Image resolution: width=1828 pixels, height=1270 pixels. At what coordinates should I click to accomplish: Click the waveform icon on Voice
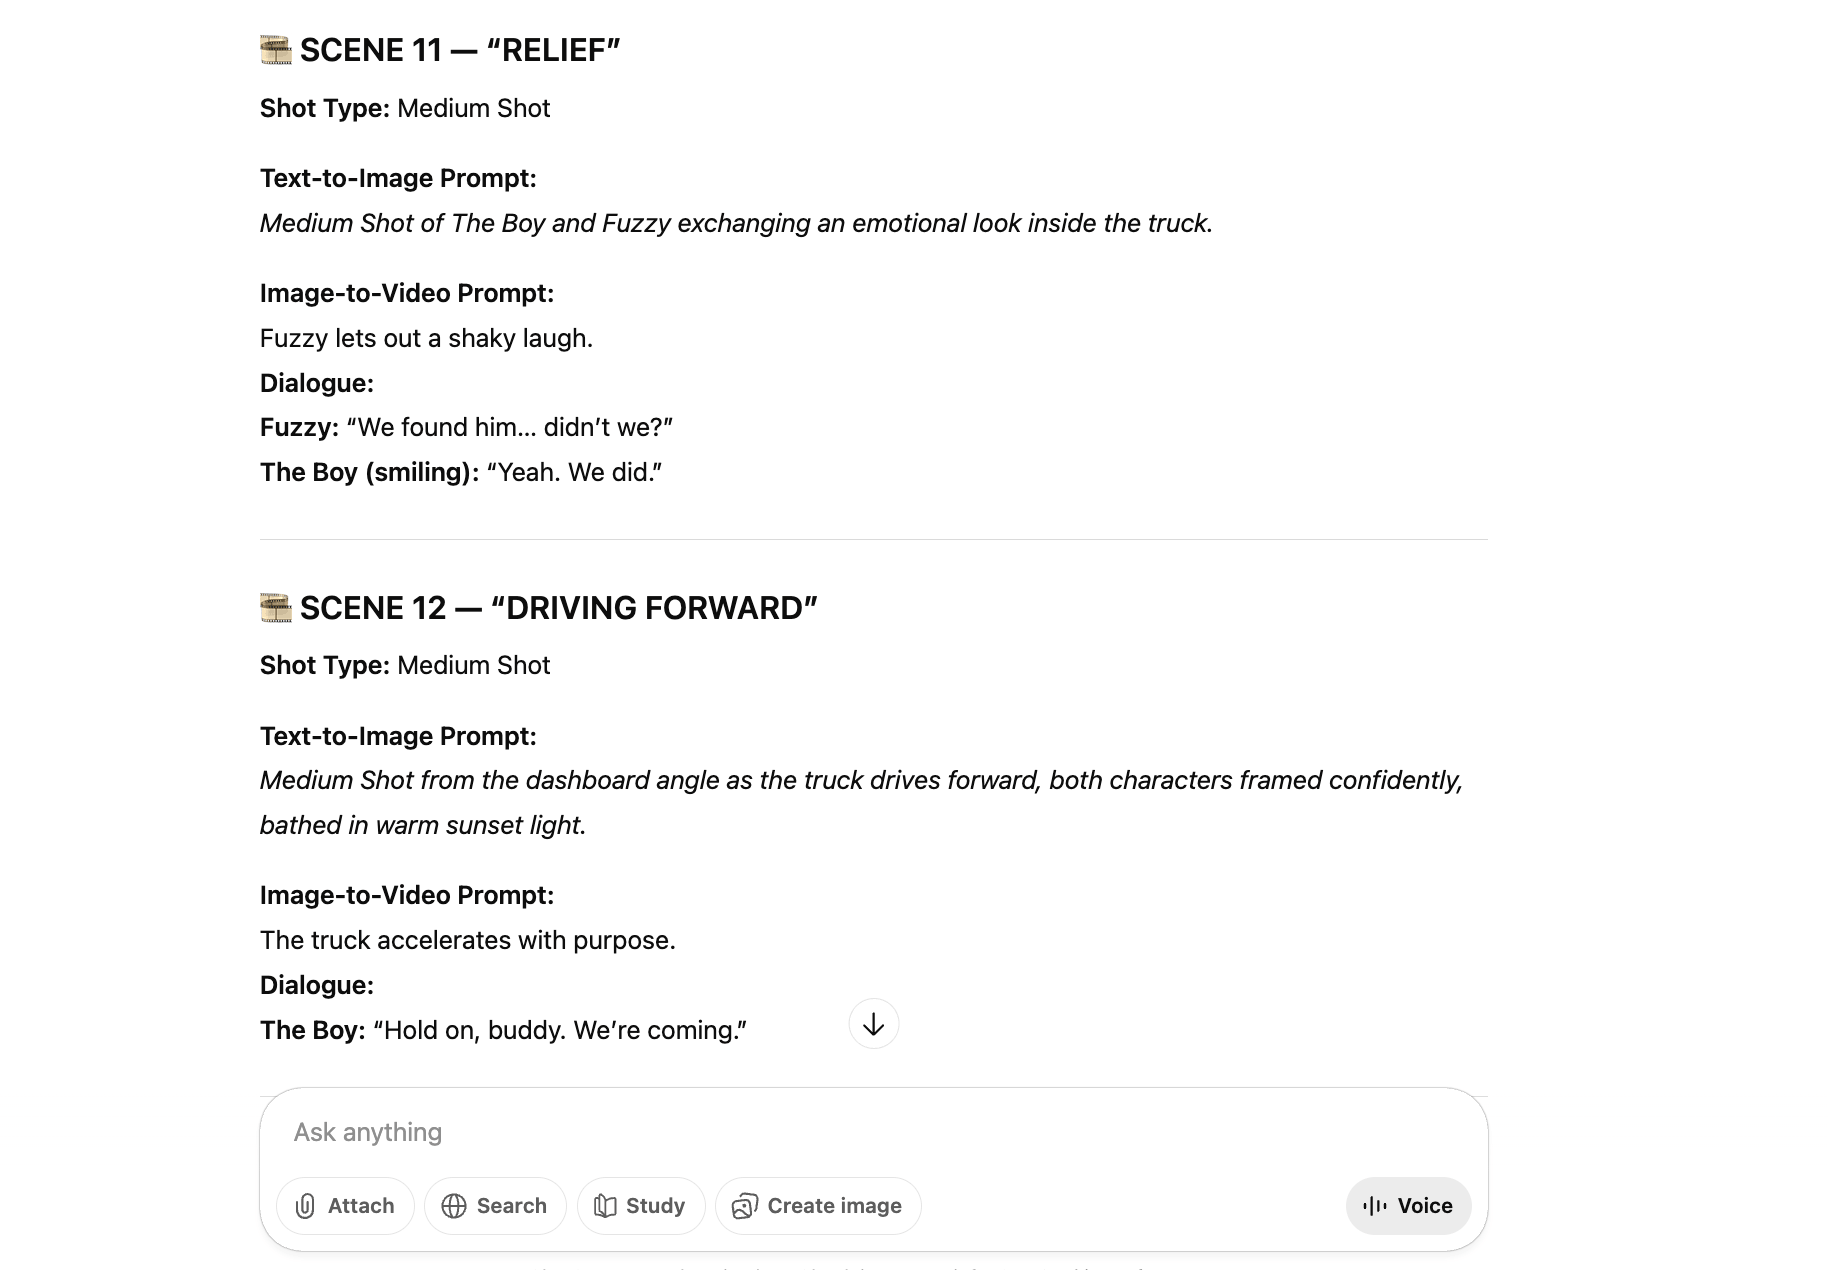point(1375,1206)
